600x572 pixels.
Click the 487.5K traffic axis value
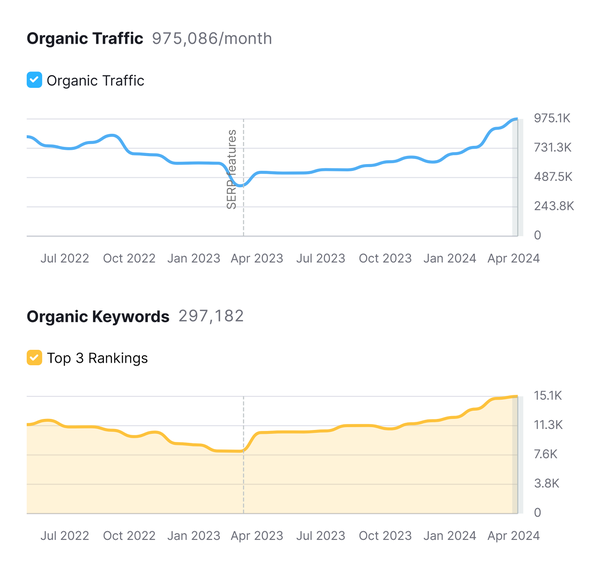tap(552, 177)
